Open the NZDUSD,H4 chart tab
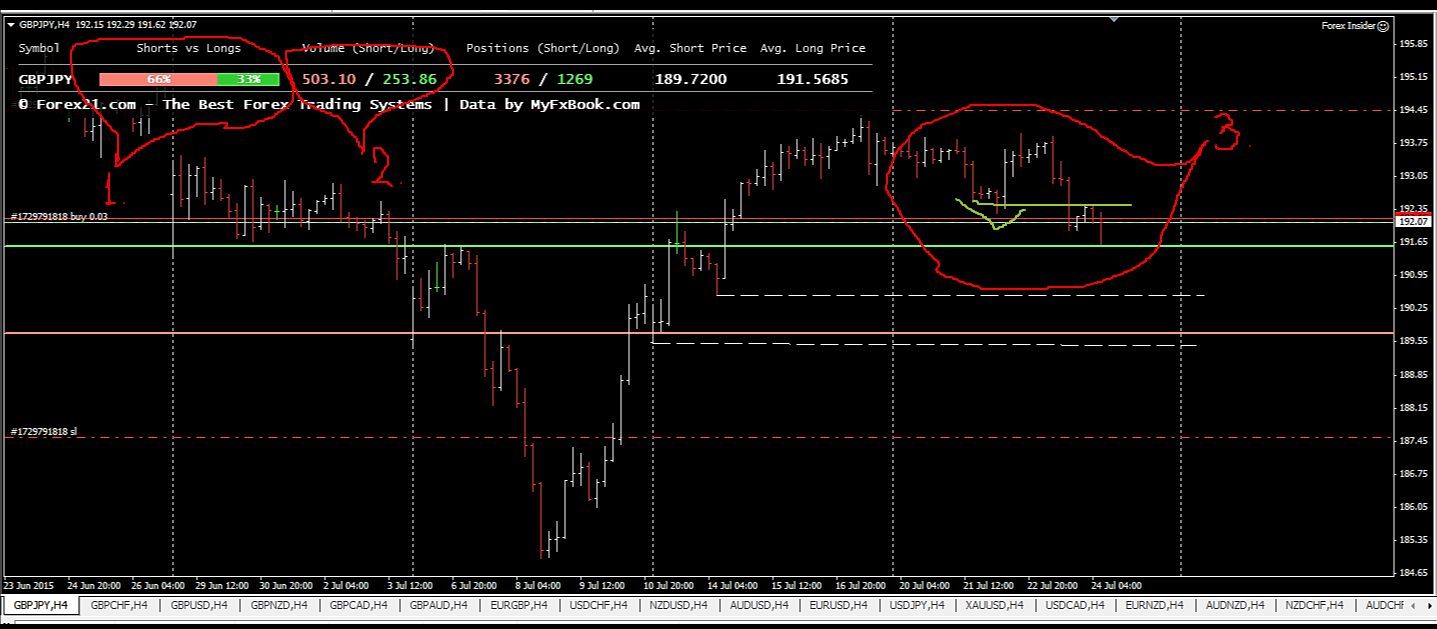This screenshot has height=629, width=1437. [x=678, y=605]
